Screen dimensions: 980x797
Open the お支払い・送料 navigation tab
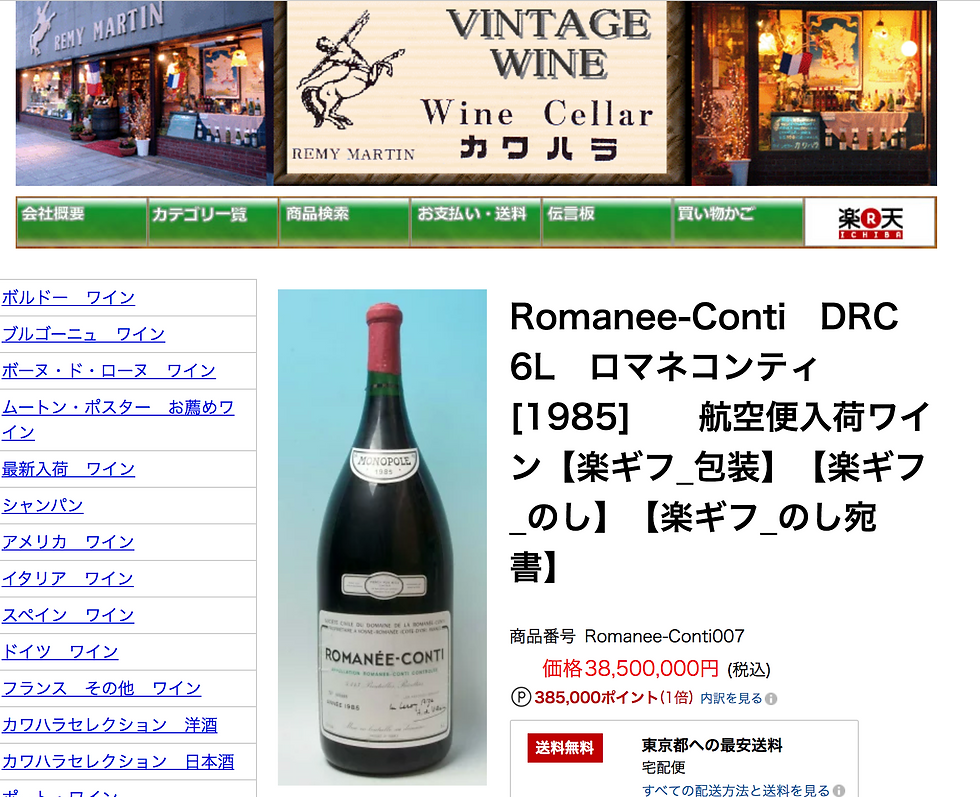coord(476,222)
